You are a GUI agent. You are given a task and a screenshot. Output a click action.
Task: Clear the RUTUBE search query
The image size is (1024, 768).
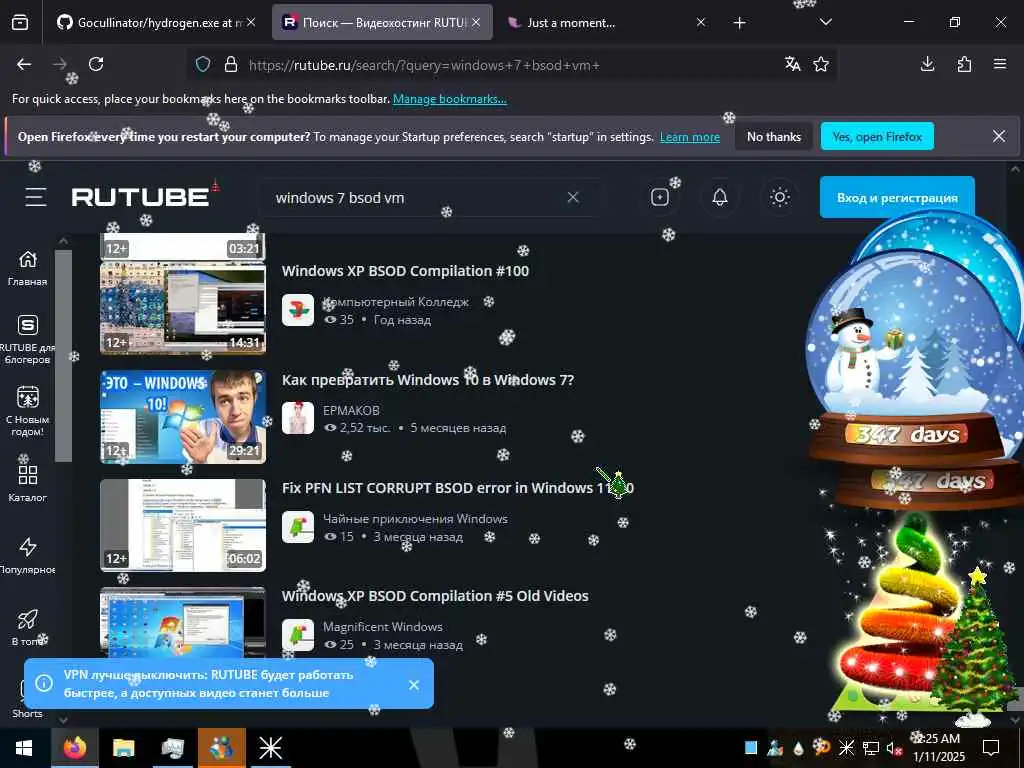pyautogui.click(x=573, y=197)
